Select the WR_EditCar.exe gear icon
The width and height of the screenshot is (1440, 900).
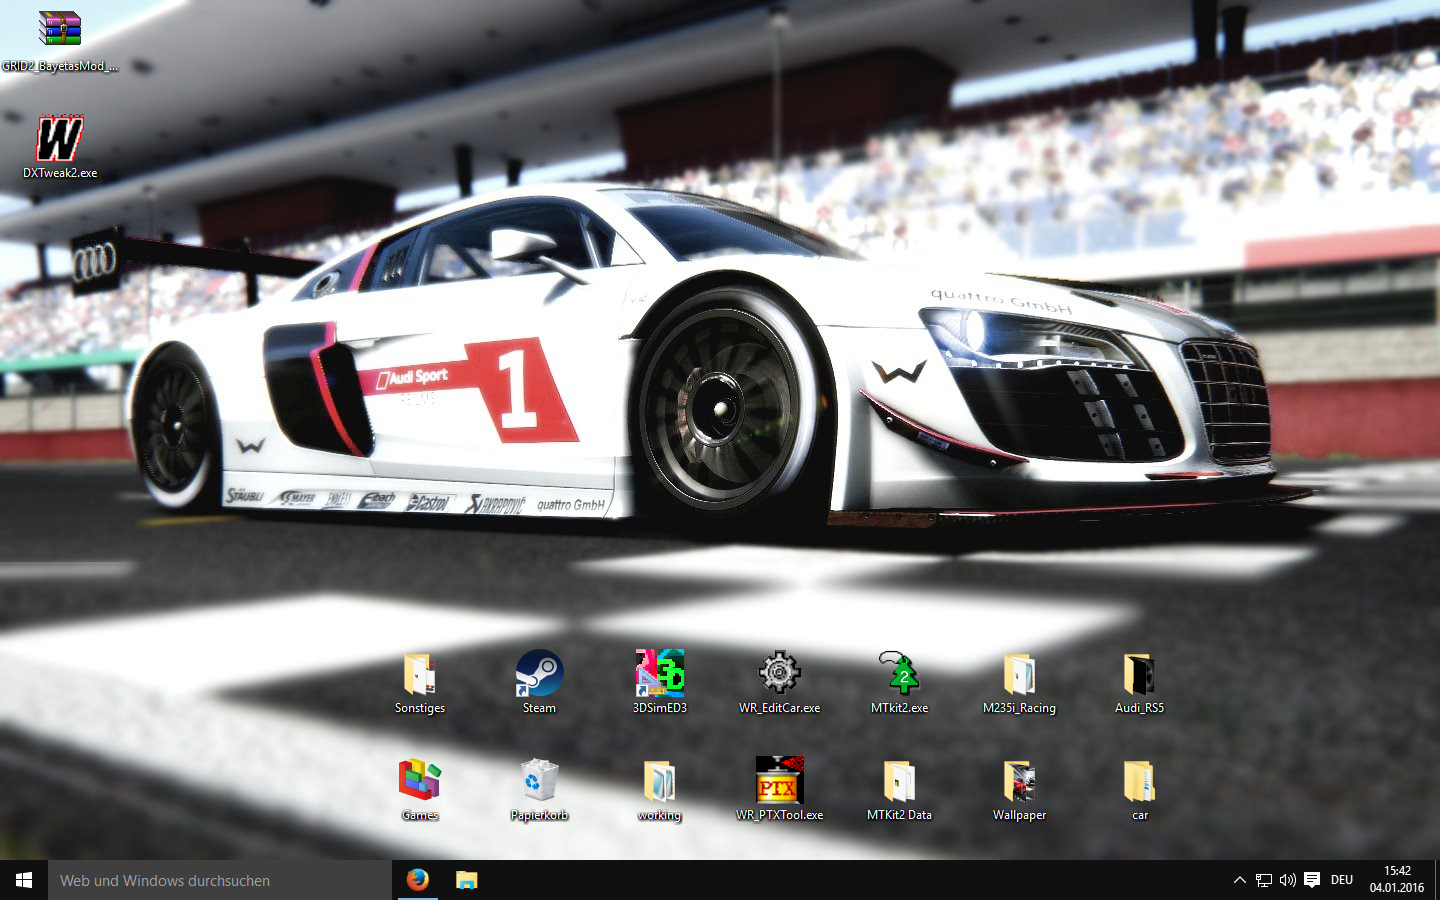[x=780, y=673]
